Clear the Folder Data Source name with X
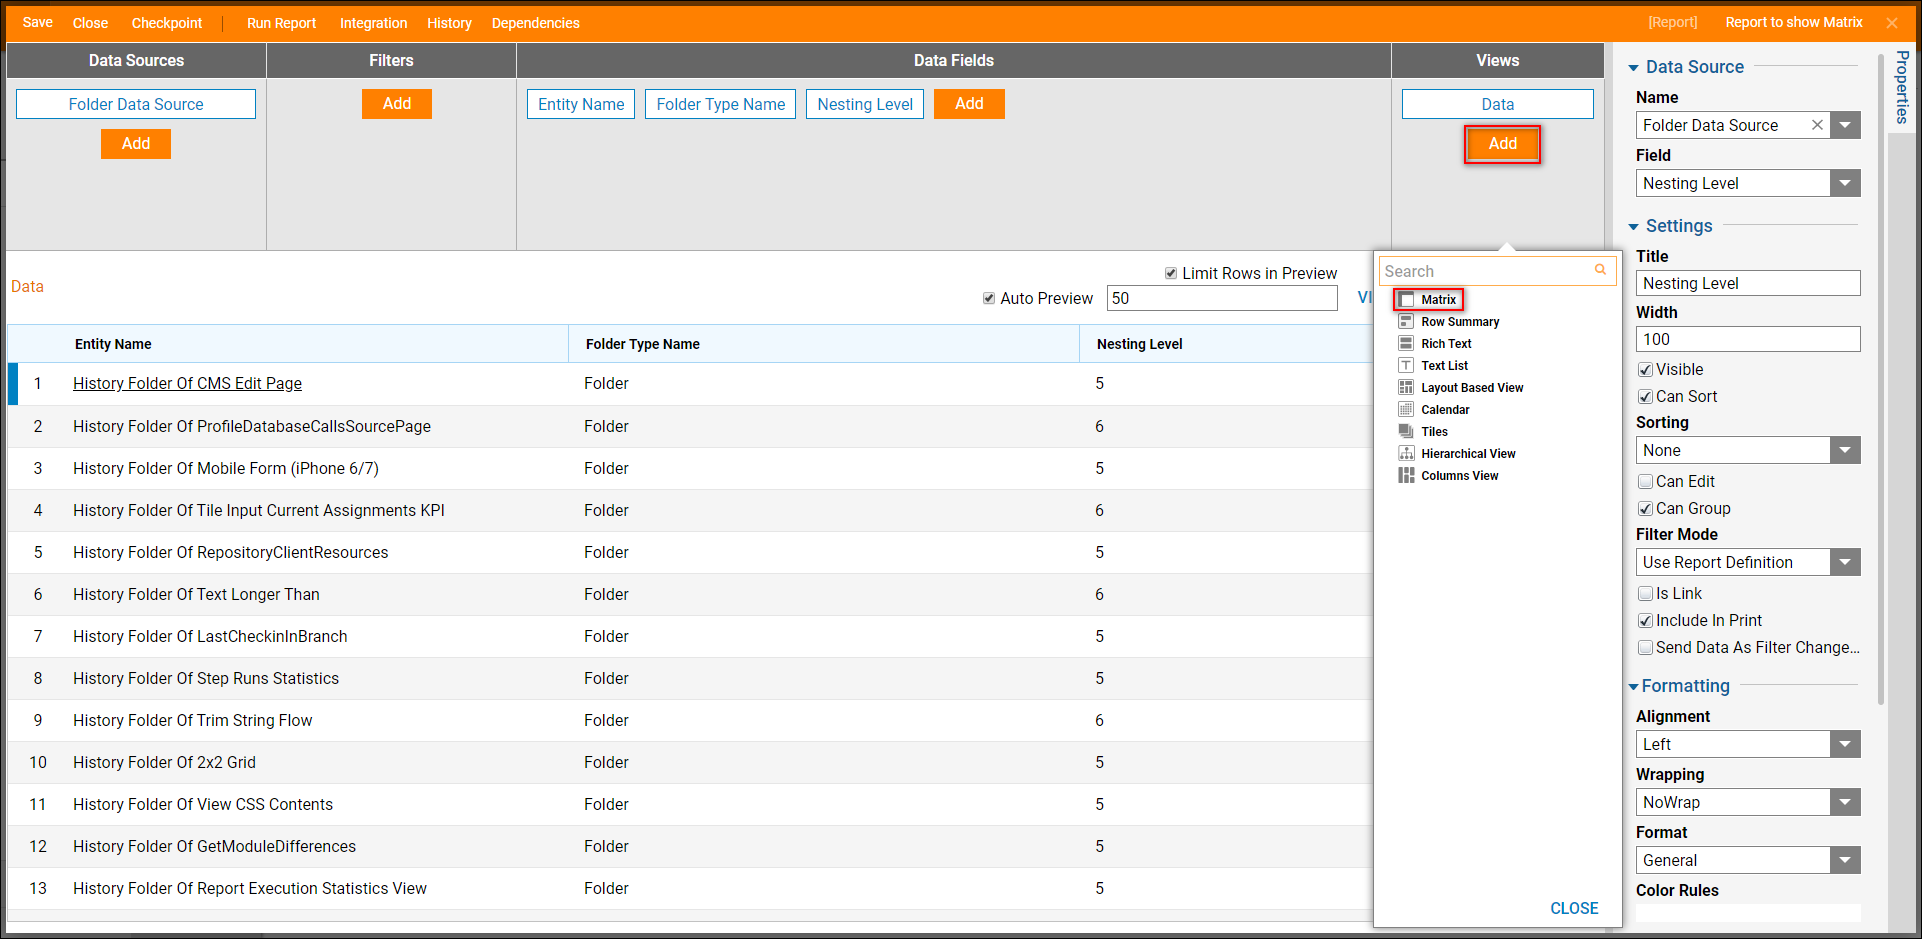The height and width of the screenshot is (939, 1922). [1817, 125]
